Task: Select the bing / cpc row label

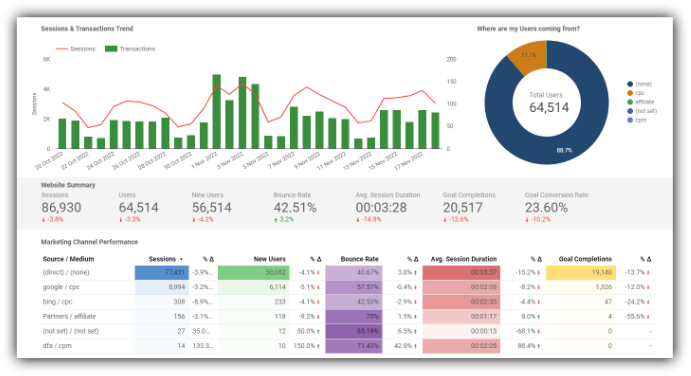Action: coord(57,302)
